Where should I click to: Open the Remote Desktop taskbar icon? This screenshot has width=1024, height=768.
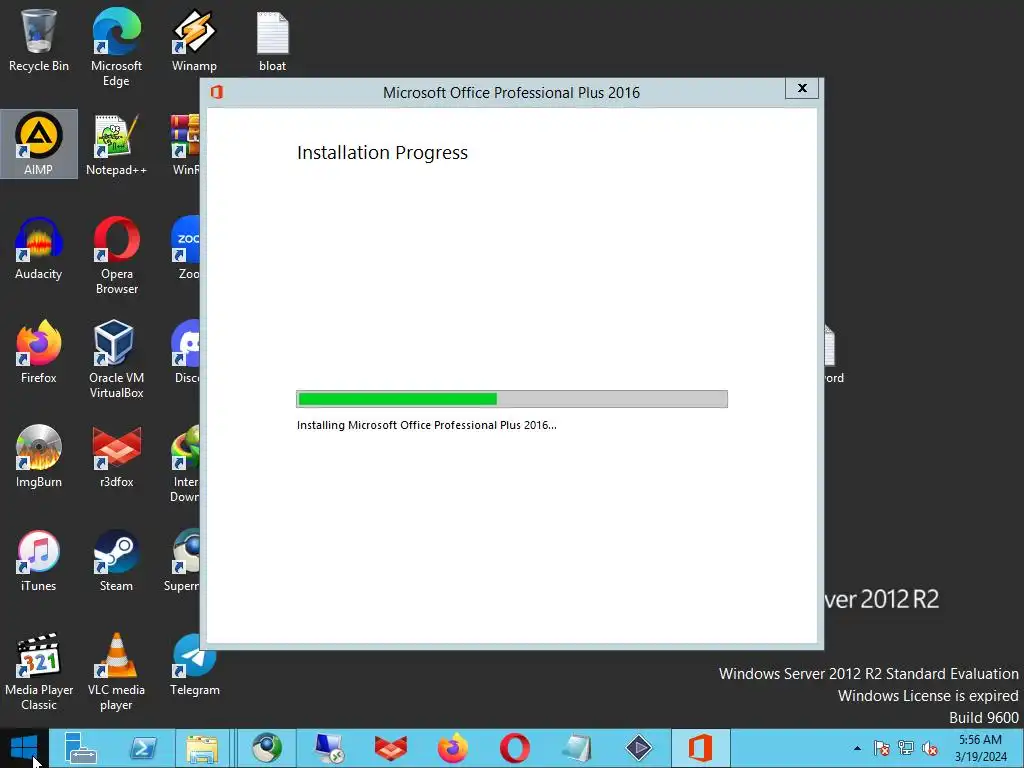coord(328,748)
